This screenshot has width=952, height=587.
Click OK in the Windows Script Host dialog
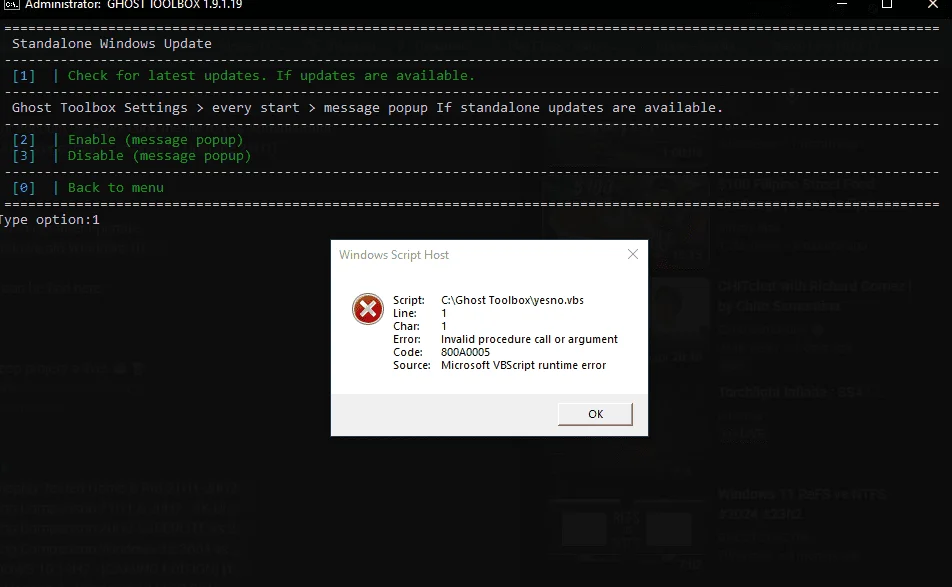coord(595,414)
